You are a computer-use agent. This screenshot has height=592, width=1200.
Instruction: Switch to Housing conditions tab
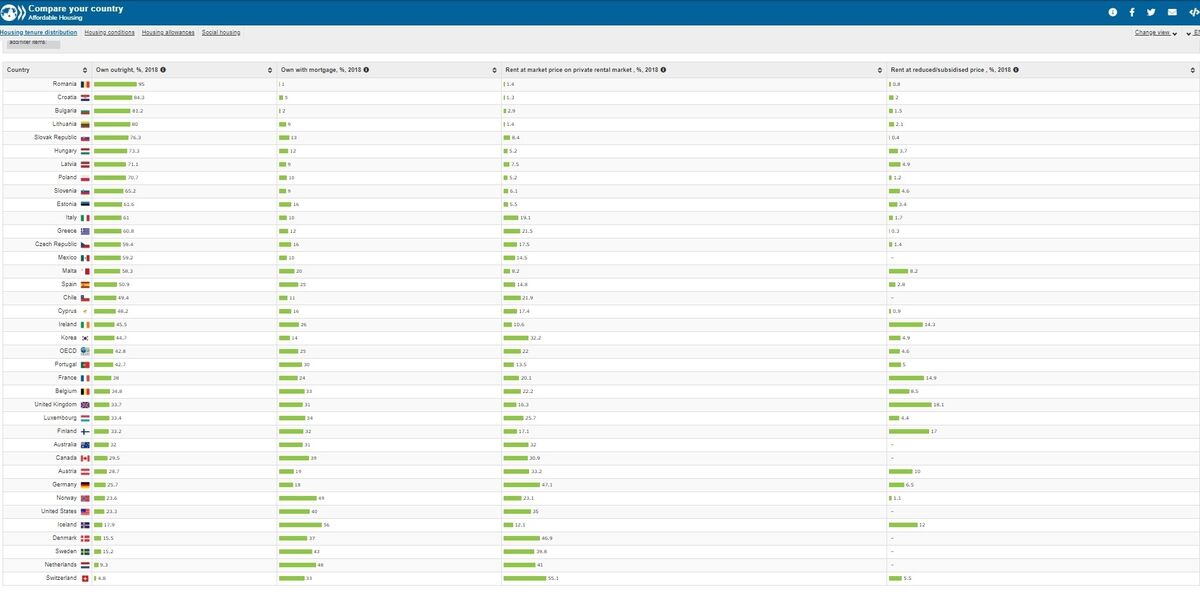(109, 33)
